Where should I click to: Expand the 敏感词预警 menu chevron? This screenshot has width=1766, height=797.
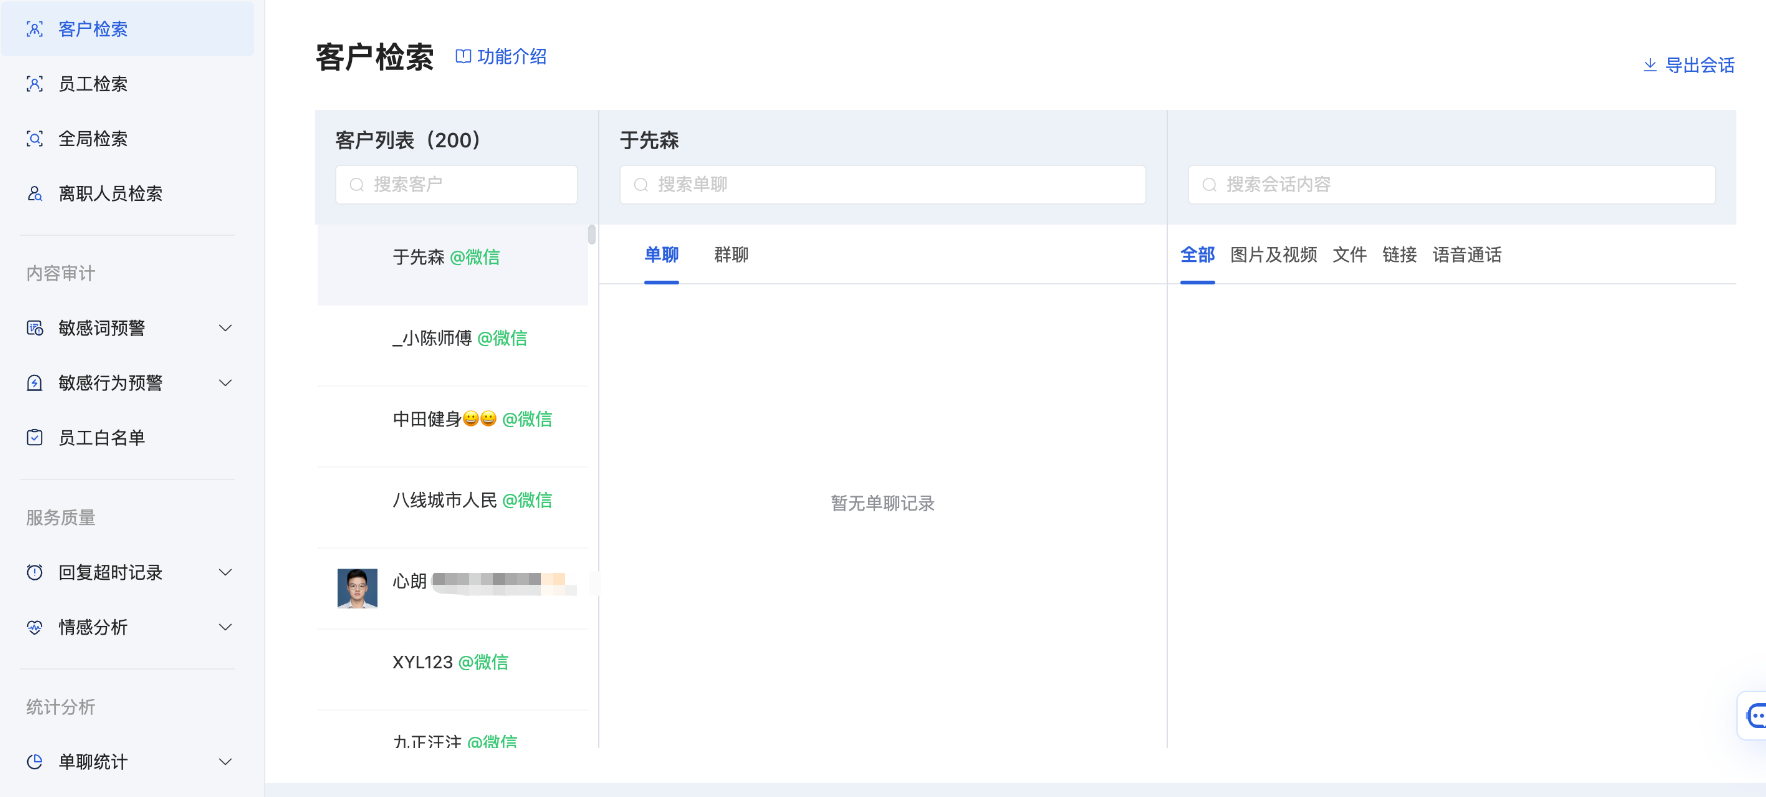point(226,328)
